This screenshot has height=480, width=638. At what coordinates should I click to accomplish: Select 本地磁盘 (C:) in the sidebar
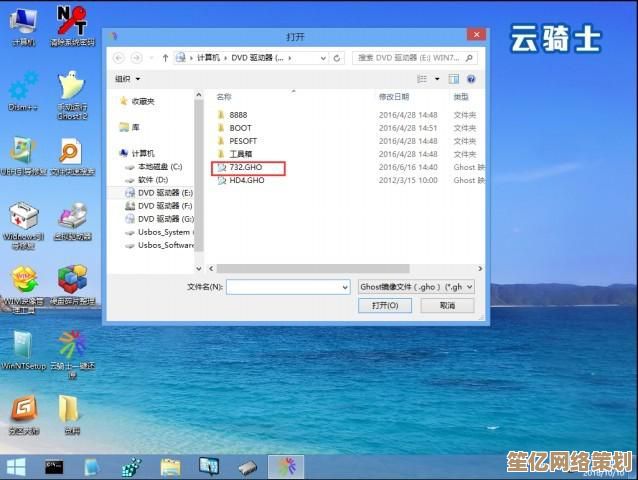tap(160, 166)
